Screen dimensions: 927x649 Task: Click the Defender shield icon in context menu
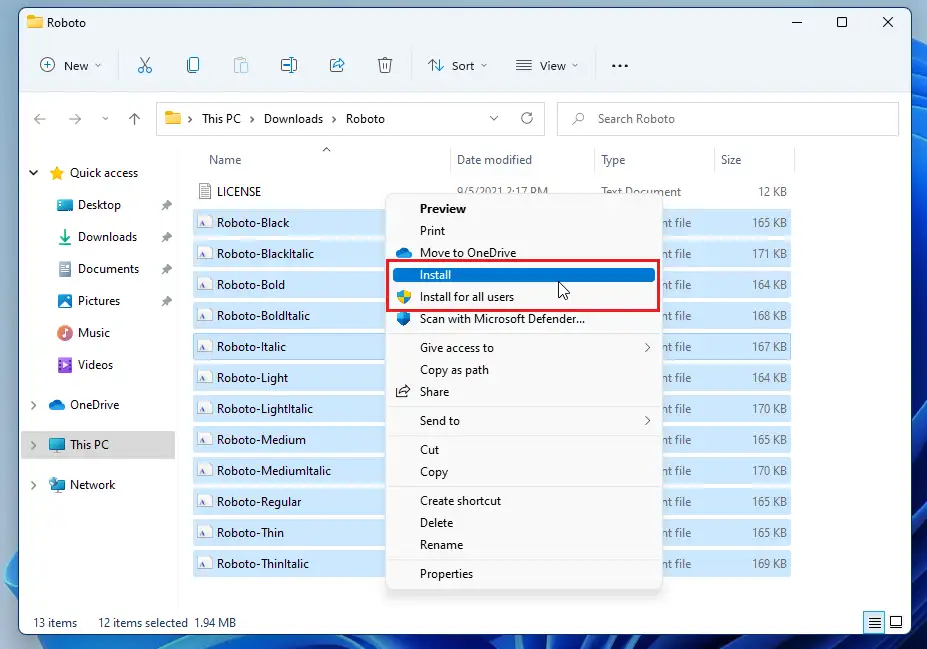click(x=403, y=319)
